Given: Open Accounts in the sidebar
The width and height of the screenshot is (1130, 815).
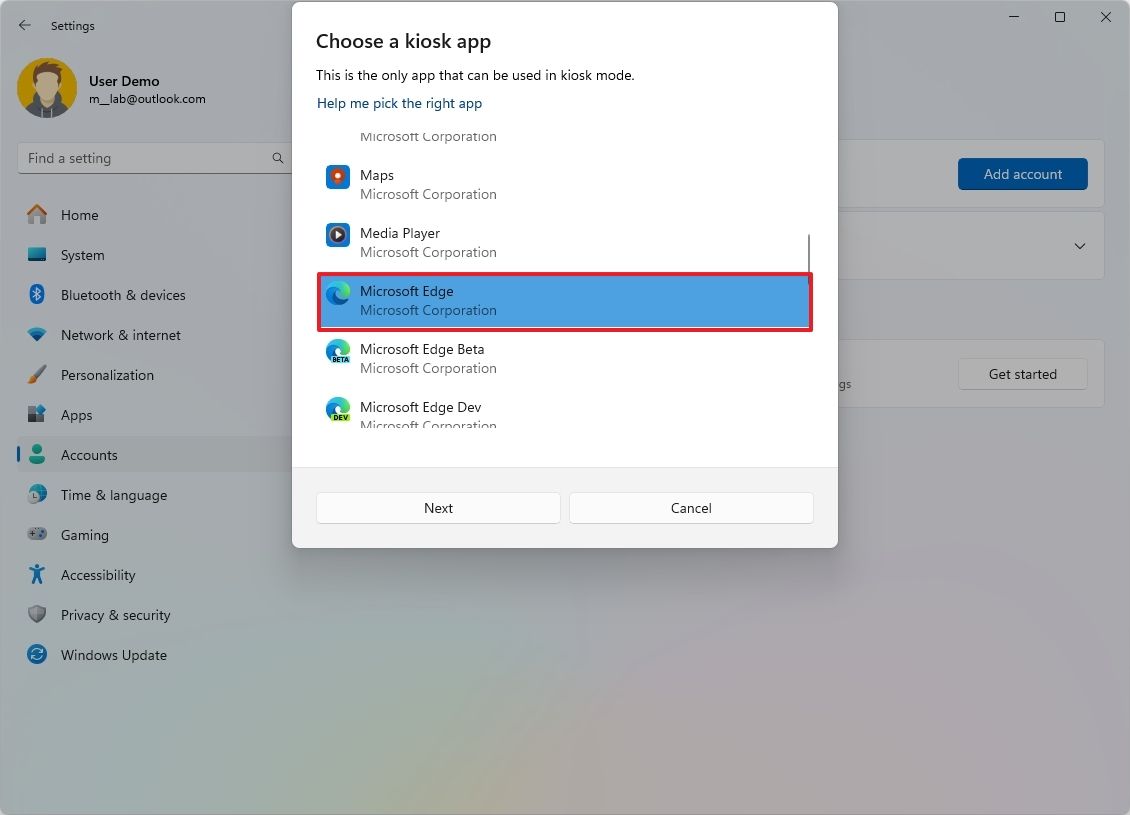Looking at the screenshot, I should [x=36, y=455].
